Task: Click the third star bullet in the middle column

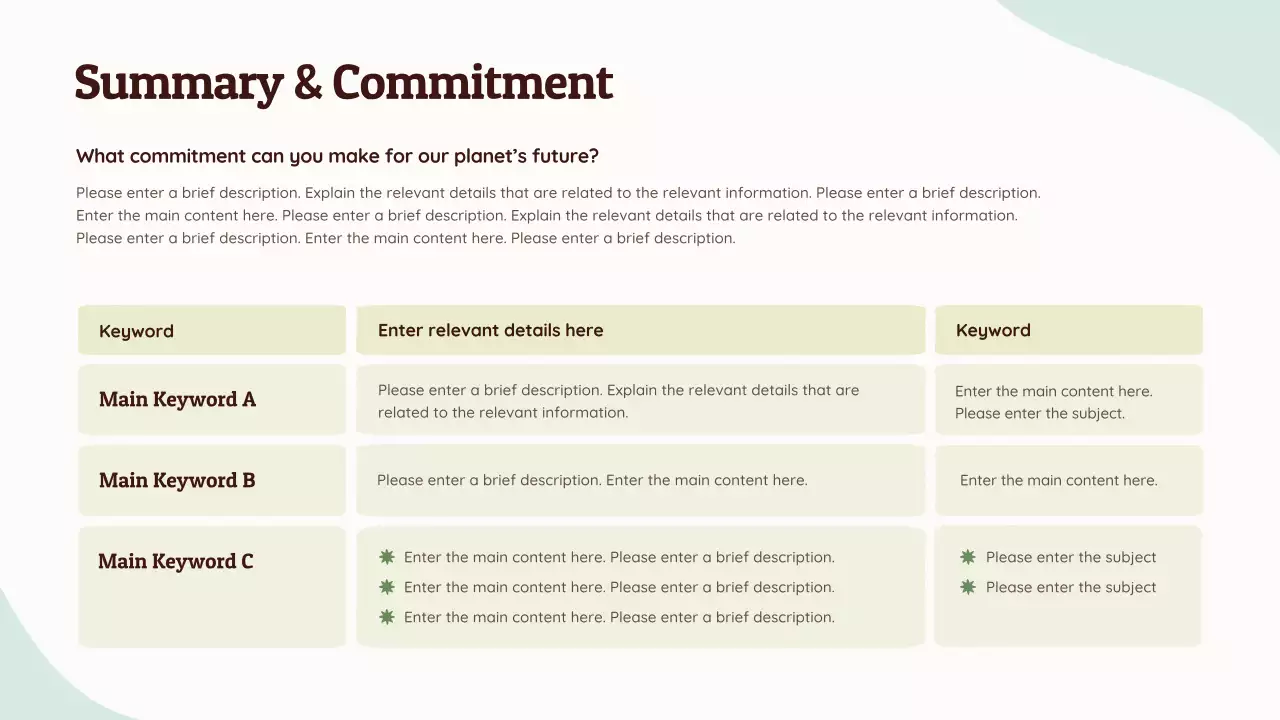Action: pos(387,617)
